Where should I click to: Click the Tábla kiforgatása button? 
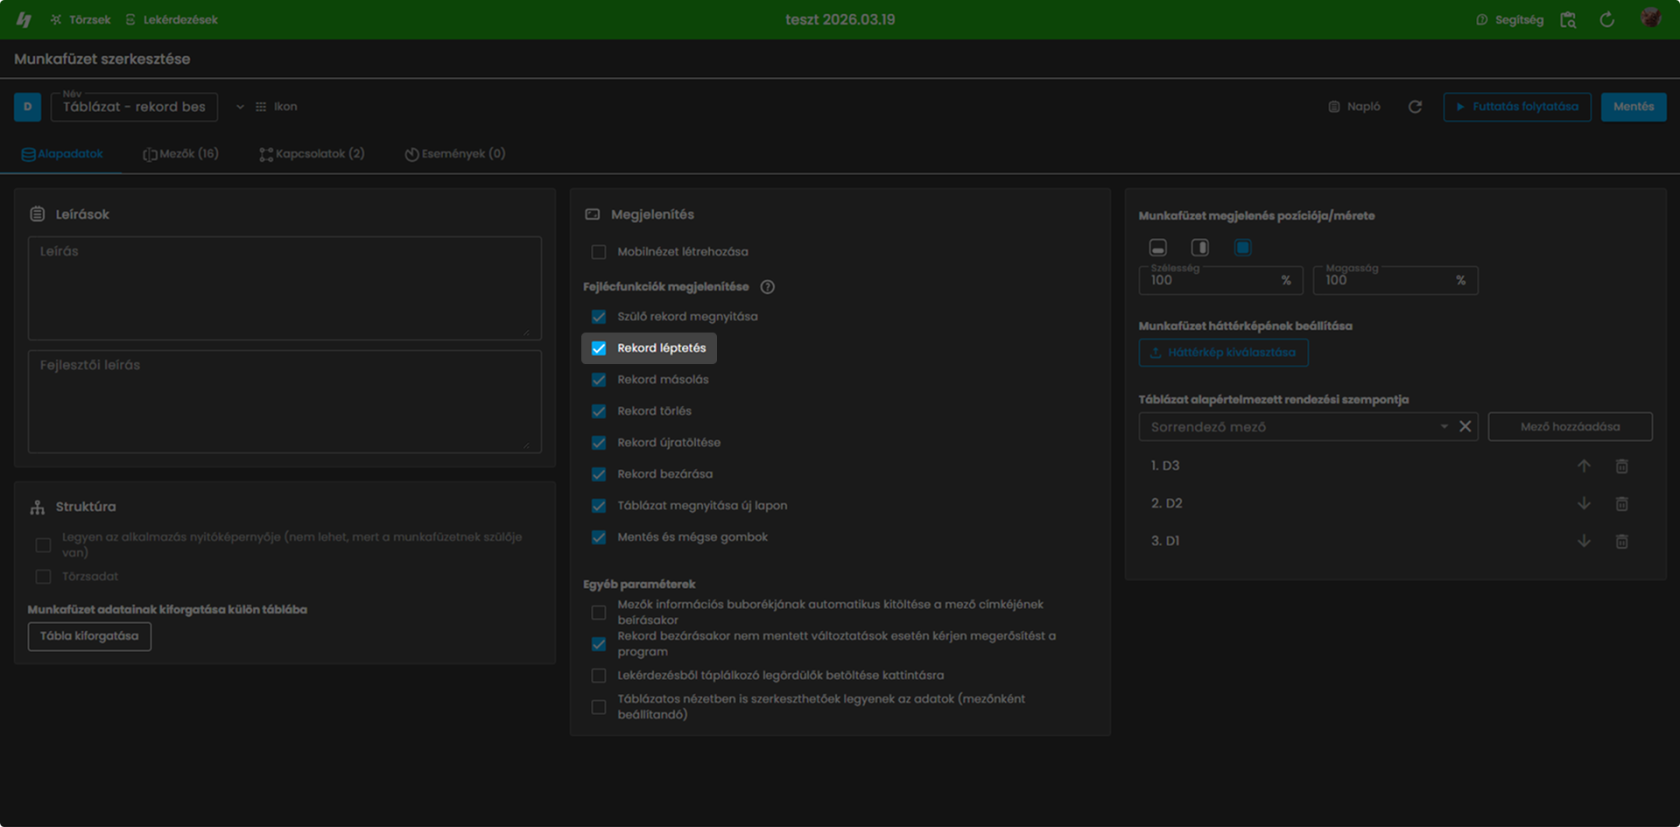coord(90,636)
